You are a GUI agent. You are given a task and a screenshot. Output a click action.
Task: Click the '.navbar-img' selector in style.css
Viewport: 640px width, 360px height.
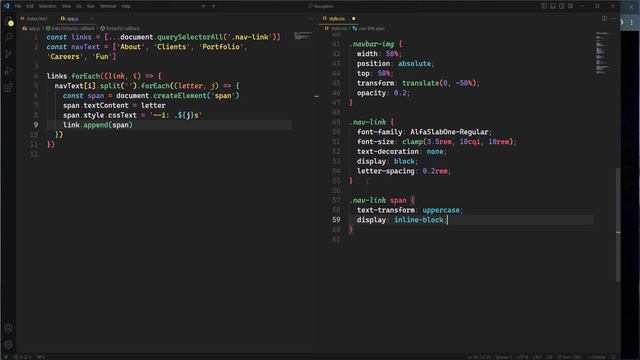pos(371,44)
